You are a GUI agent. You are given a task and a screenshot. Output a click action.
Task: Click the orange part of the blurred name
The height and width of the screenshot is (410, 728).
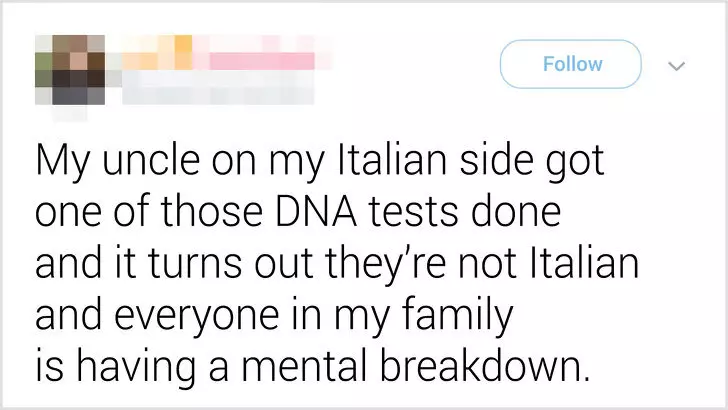[158, 53]
